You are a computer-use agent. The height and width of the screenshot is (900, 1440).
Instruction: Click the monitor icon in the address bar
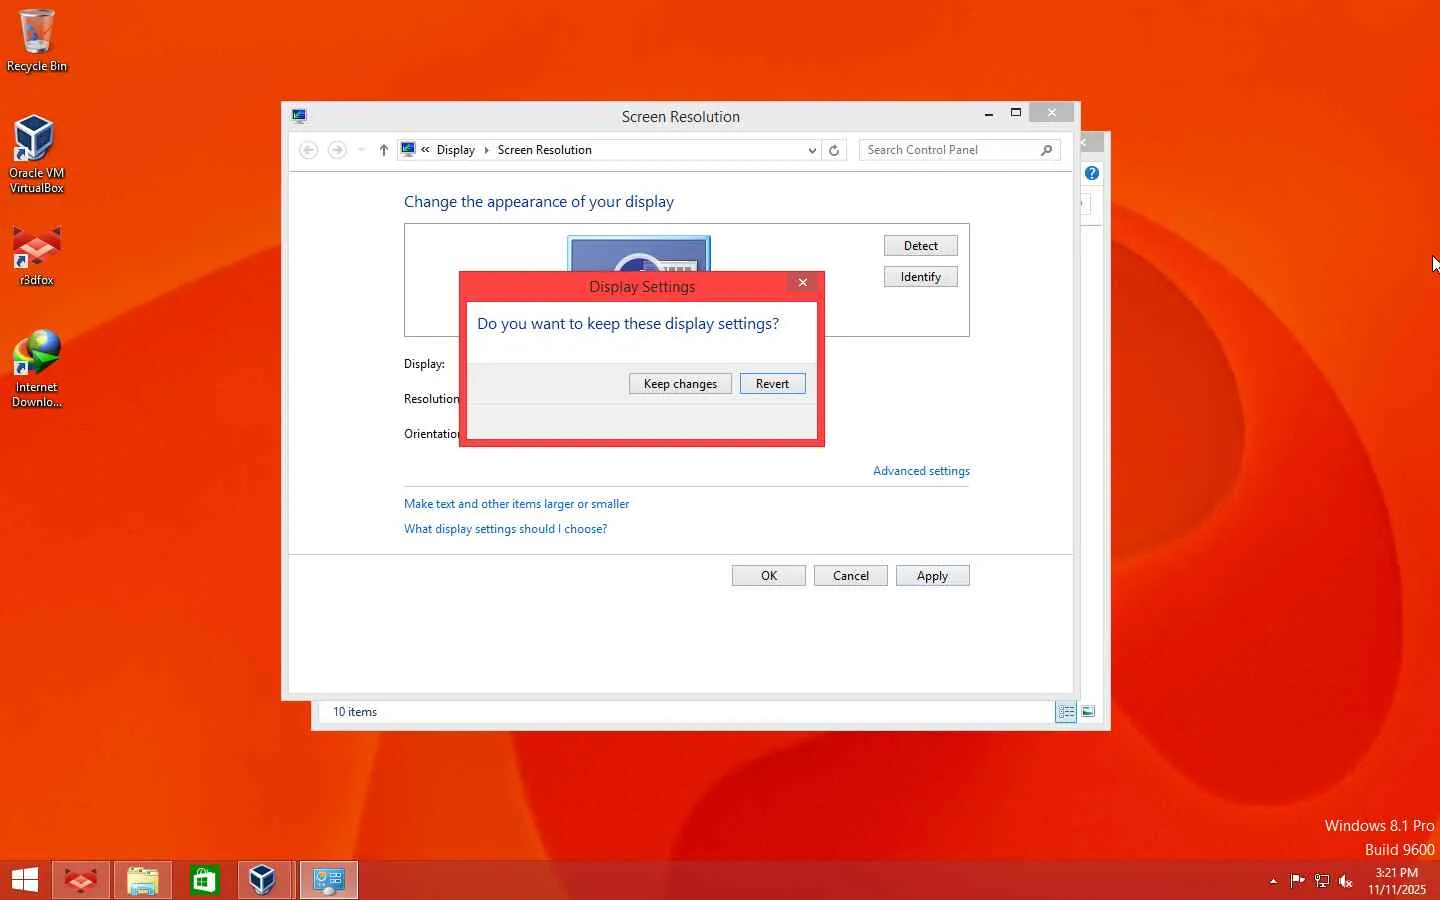point(408,150)
